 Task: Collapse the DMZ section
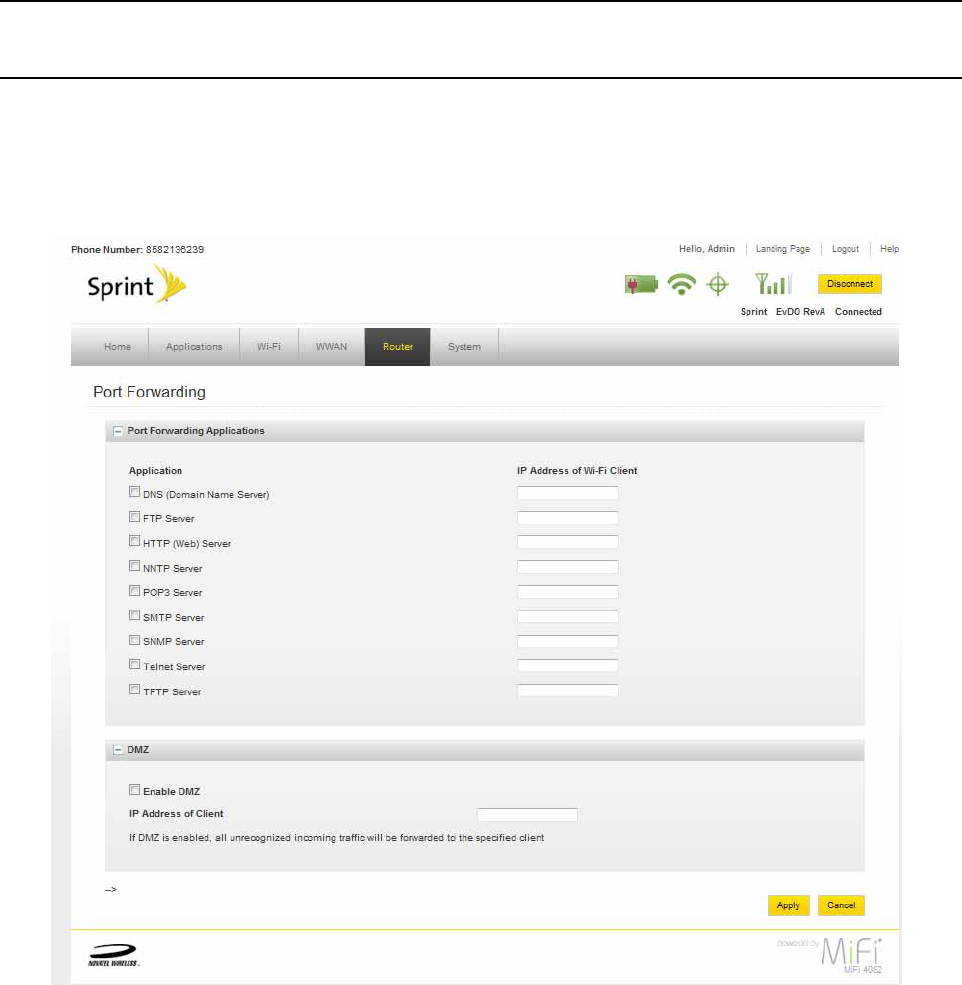(x=118, y=749)
